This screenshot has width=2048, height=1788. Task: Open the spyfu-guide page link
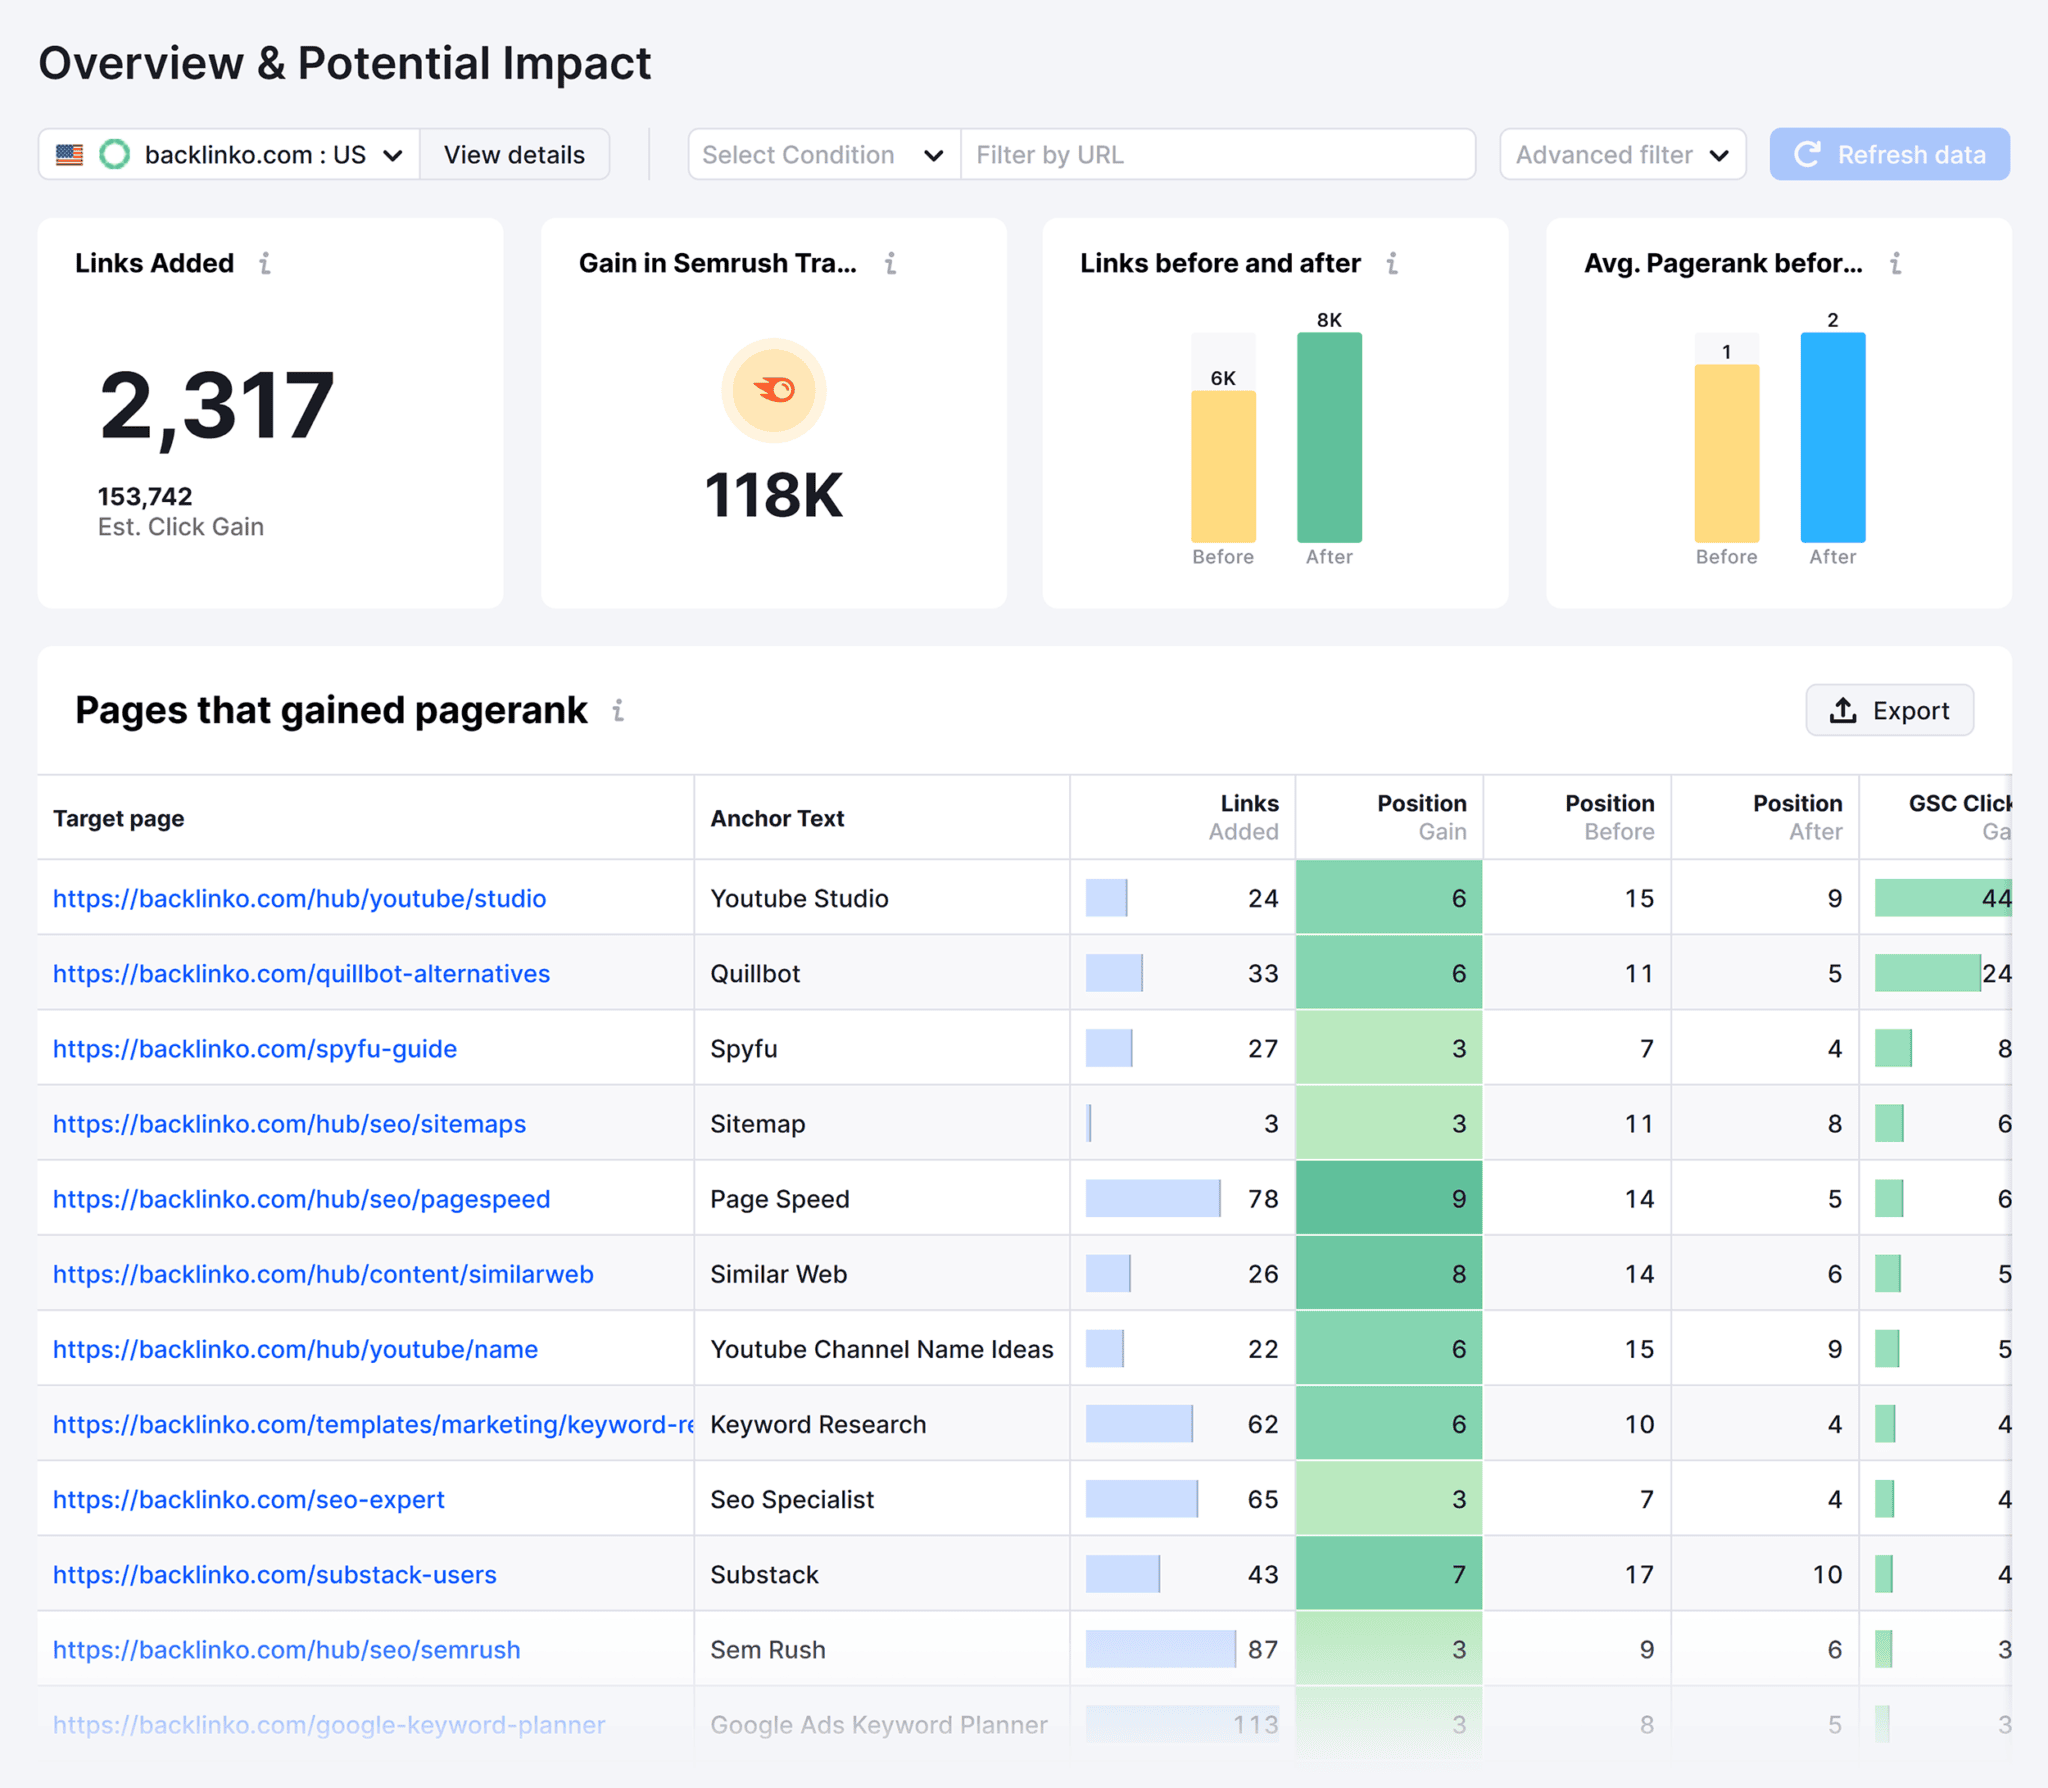point(255,1048)
